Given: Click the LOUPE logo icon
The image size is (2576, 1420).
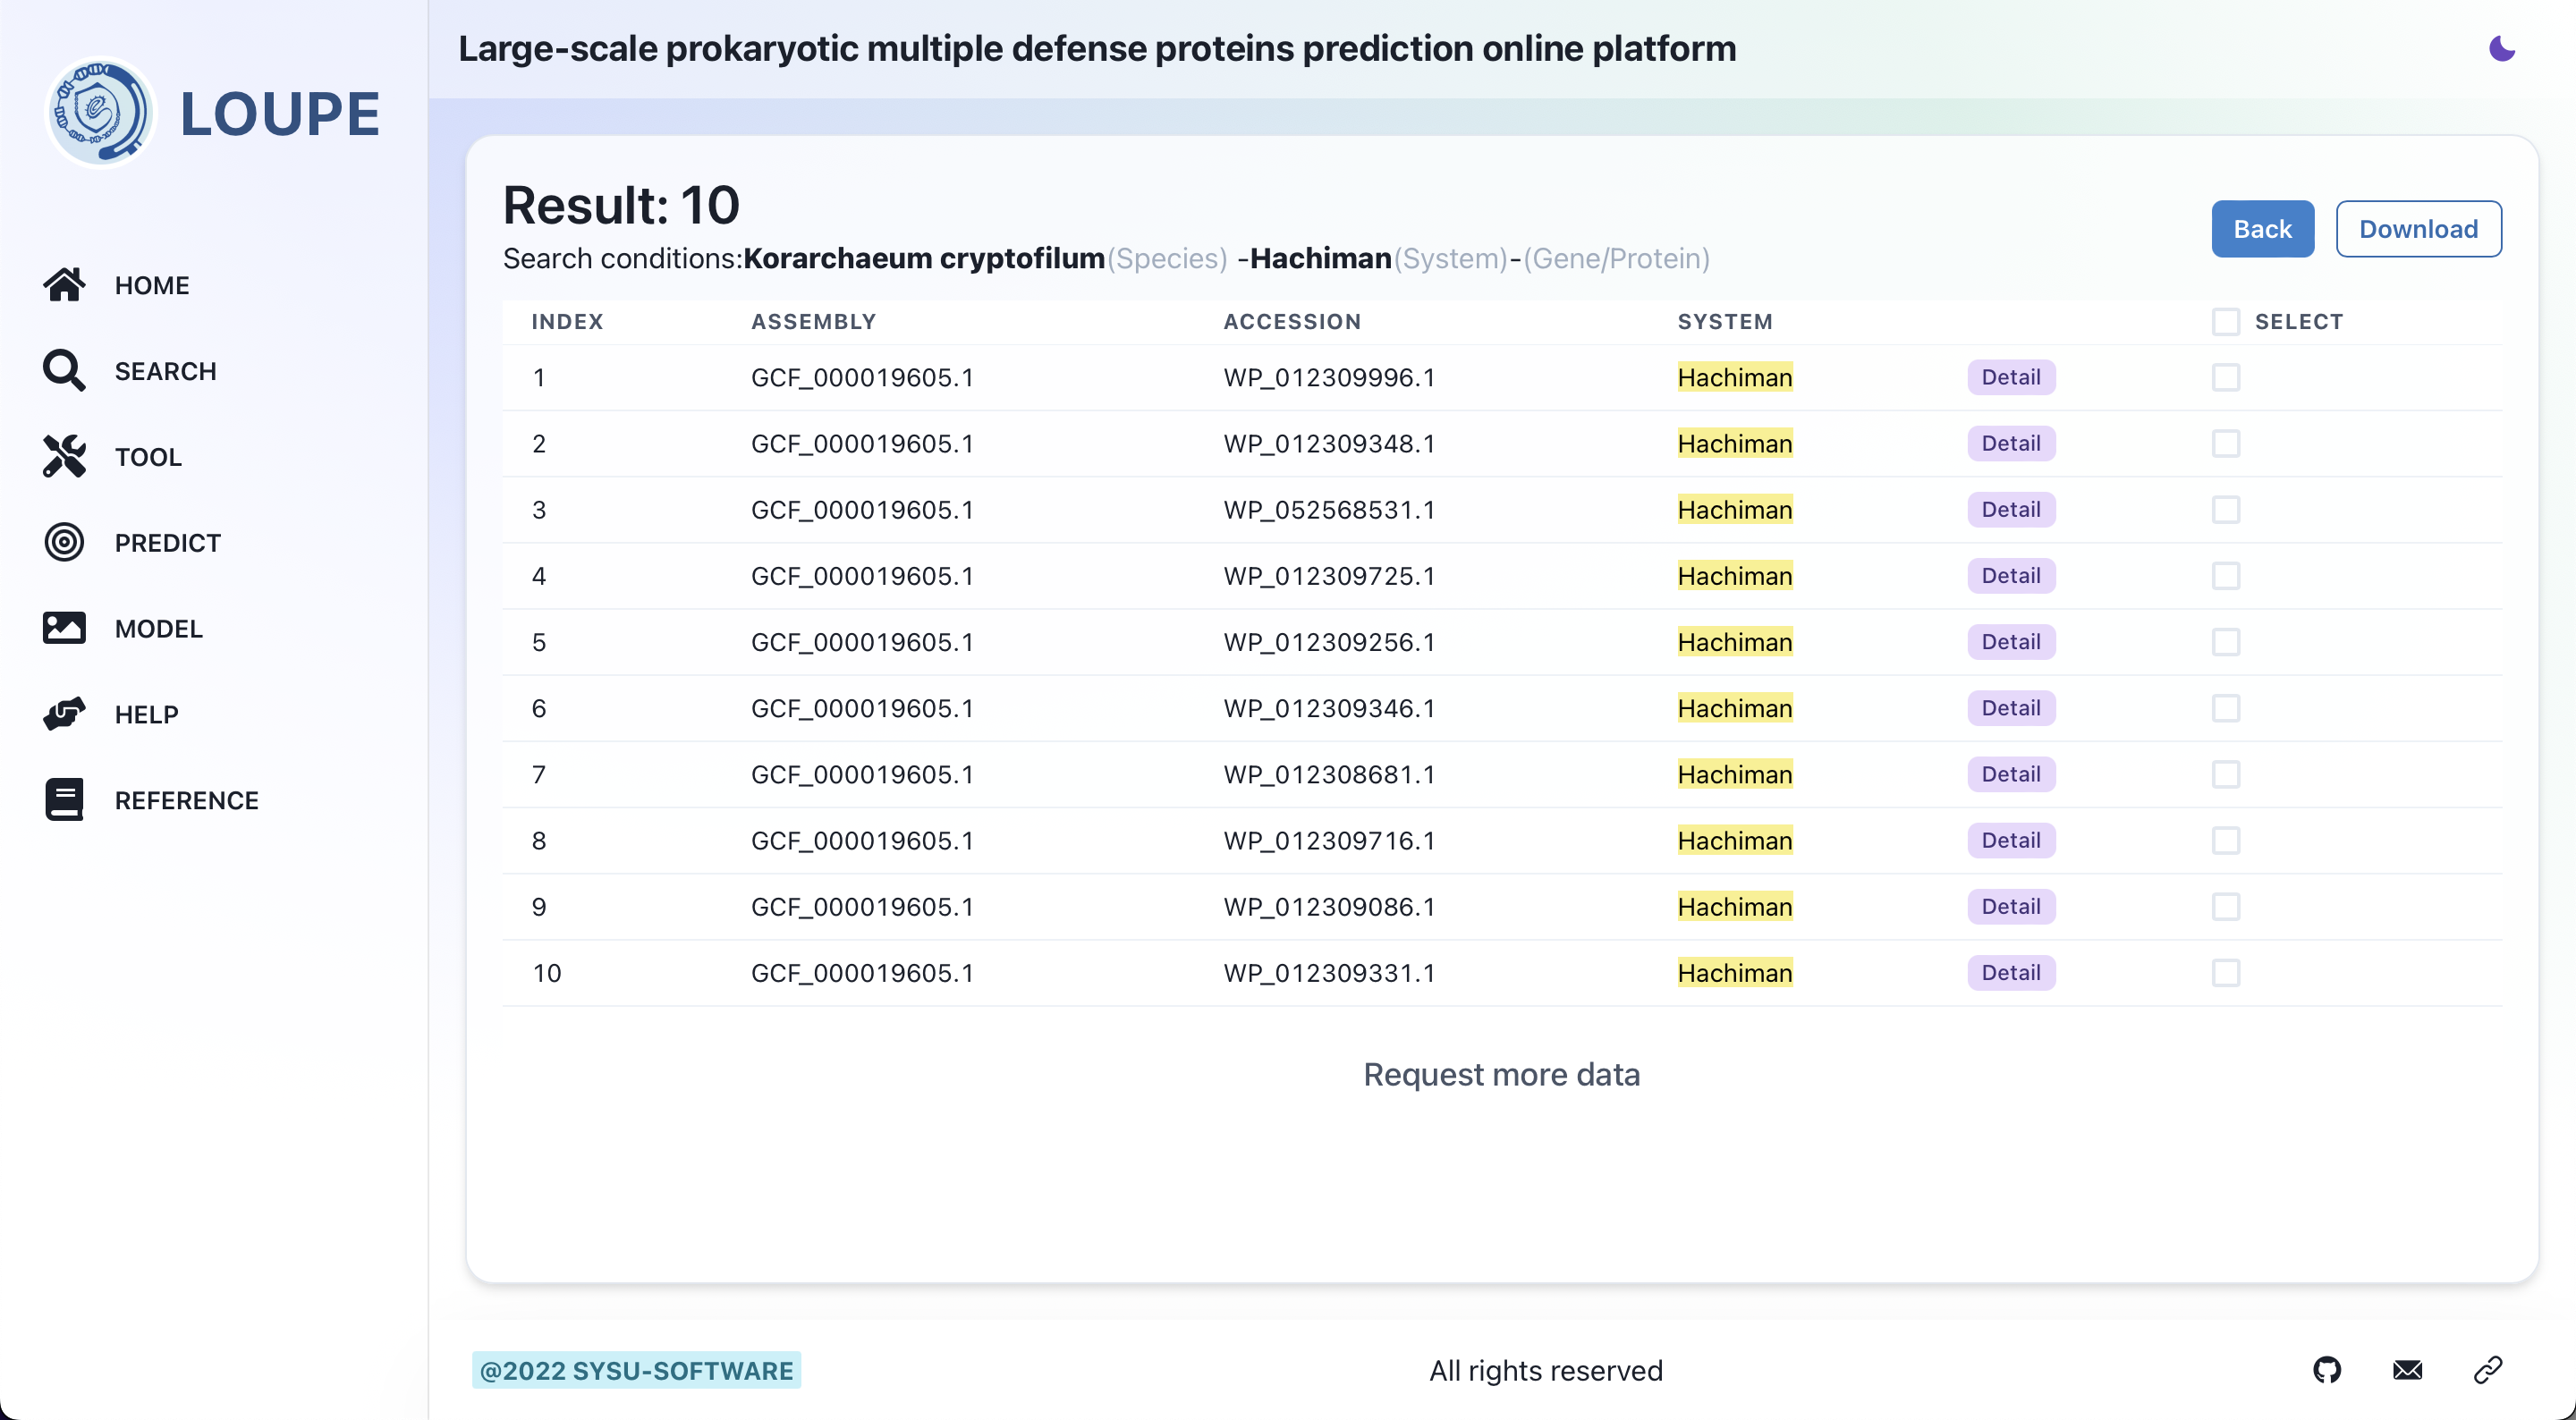Looking at the screenshot, I should pyautogui.click(x=100, y=112).
